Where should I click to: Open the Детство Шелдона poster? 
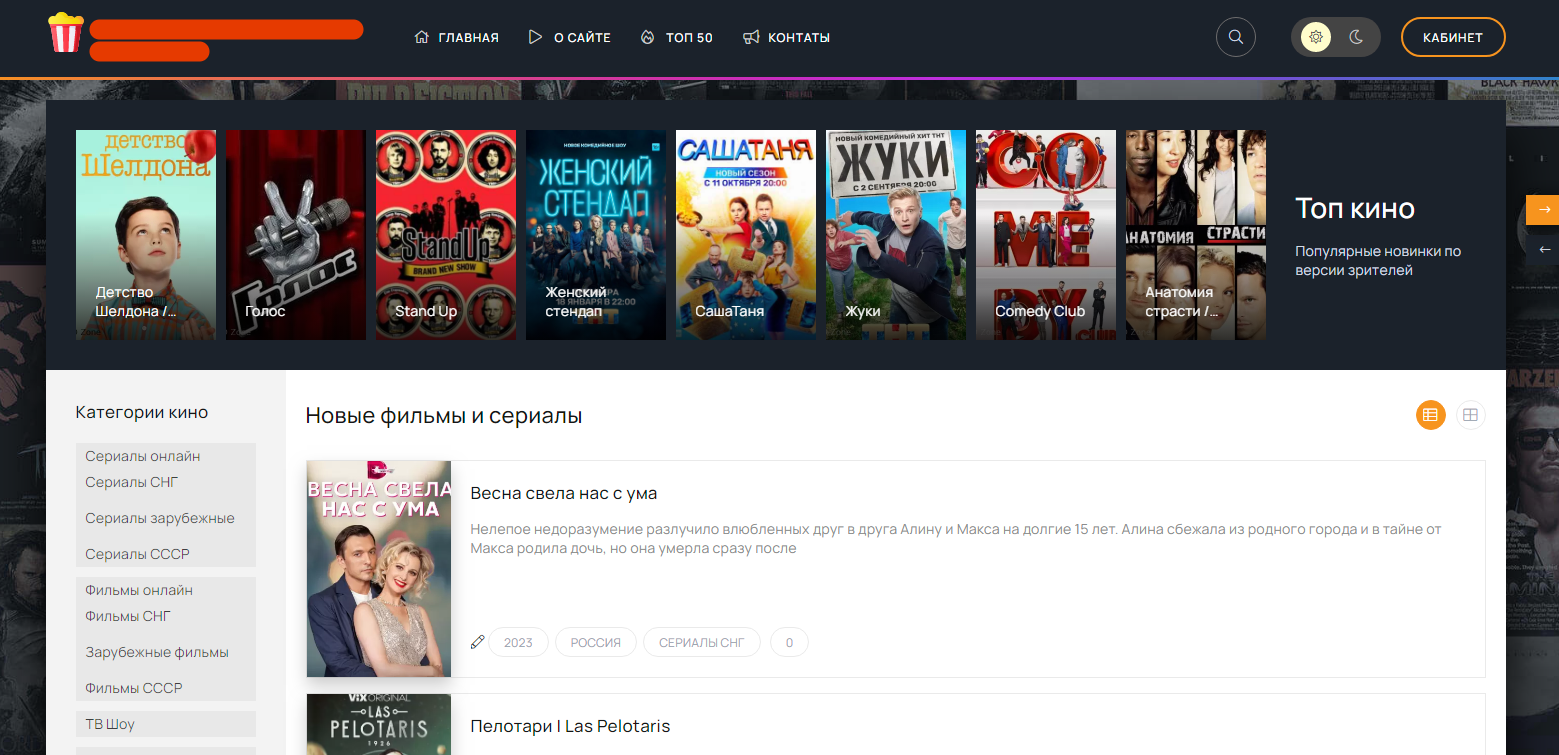146,235
